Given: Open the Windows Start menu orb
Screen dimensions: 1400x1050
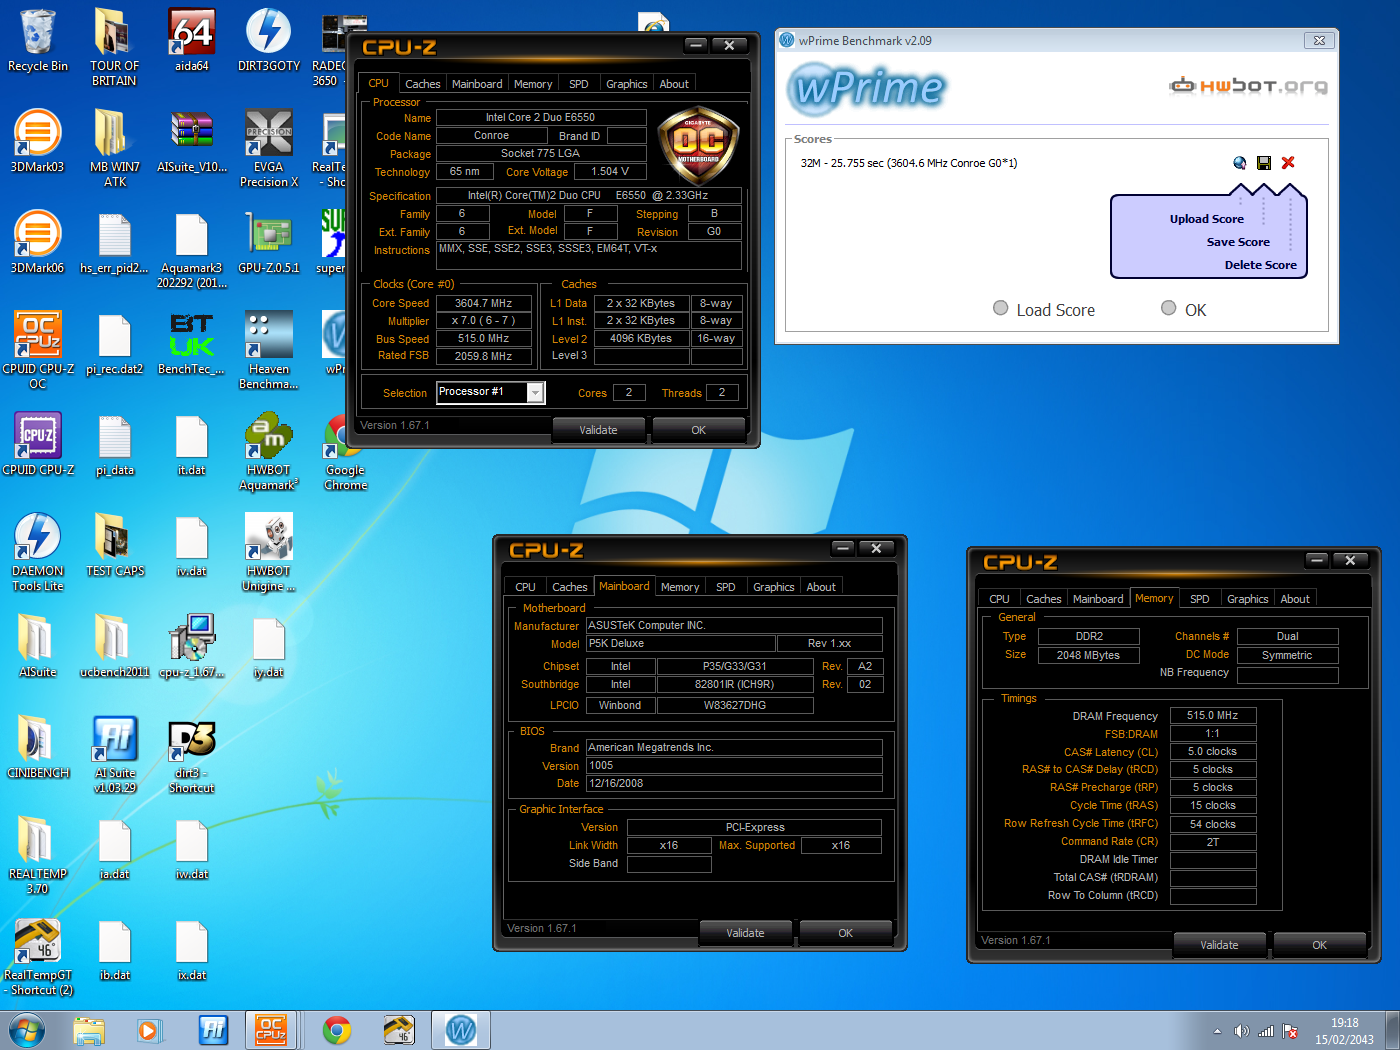Looking at the screenshot, I should click(x=27, y=1030).
